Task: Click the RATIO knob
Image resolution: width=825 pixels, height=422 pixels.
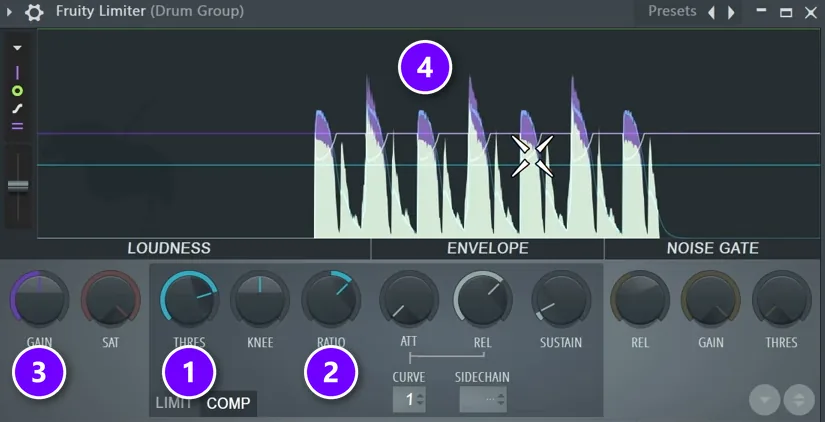Action: [331, 299]
